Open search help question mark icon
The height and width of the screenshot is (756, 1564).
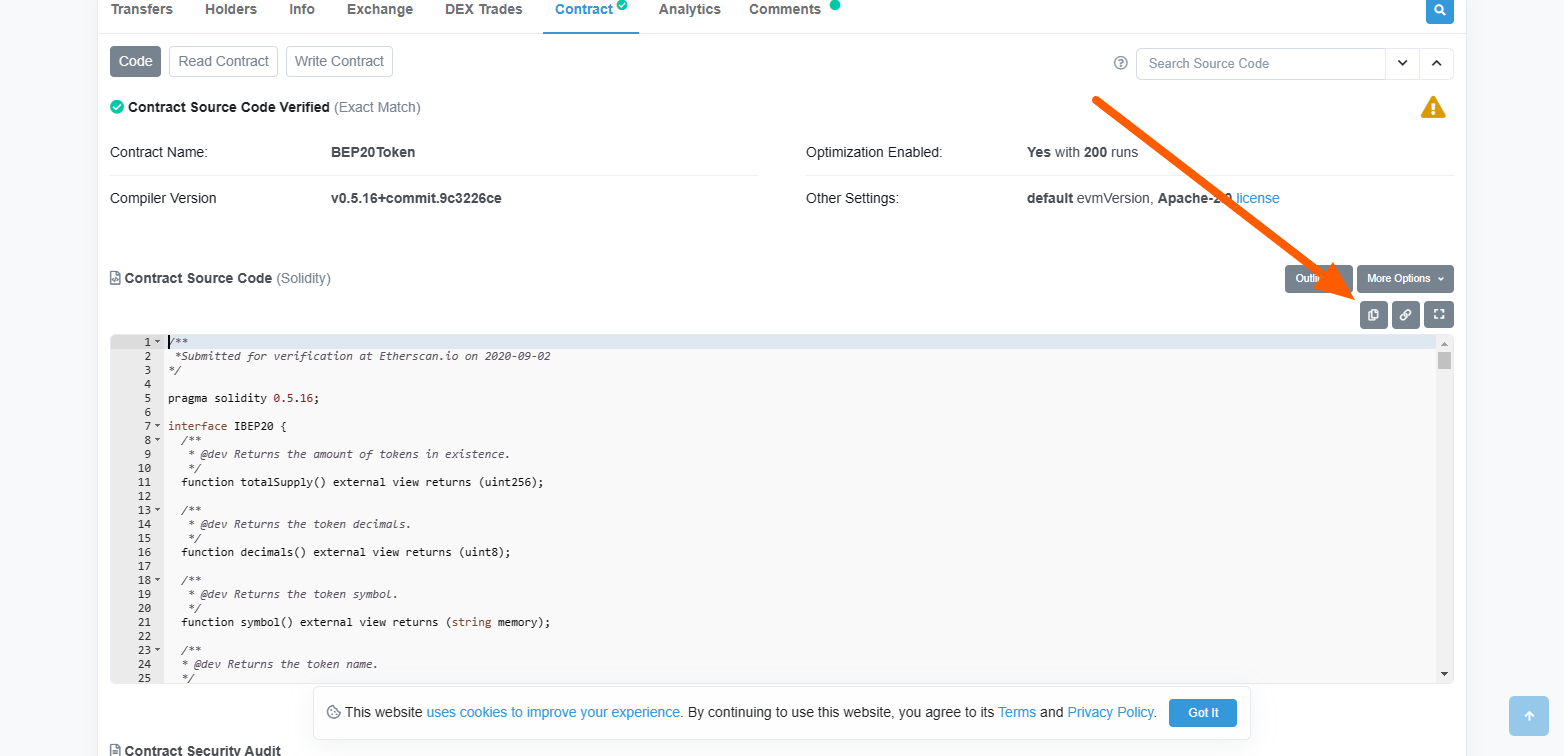1120,63
